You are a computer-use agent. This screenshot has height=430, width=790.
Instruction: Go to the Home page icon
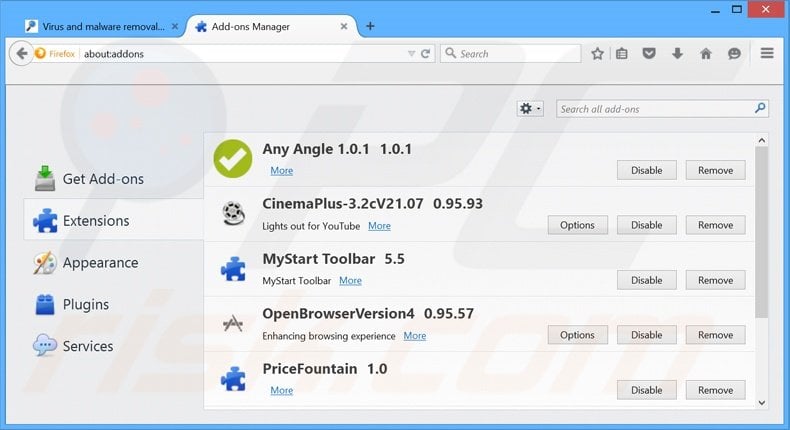point(706,53)
